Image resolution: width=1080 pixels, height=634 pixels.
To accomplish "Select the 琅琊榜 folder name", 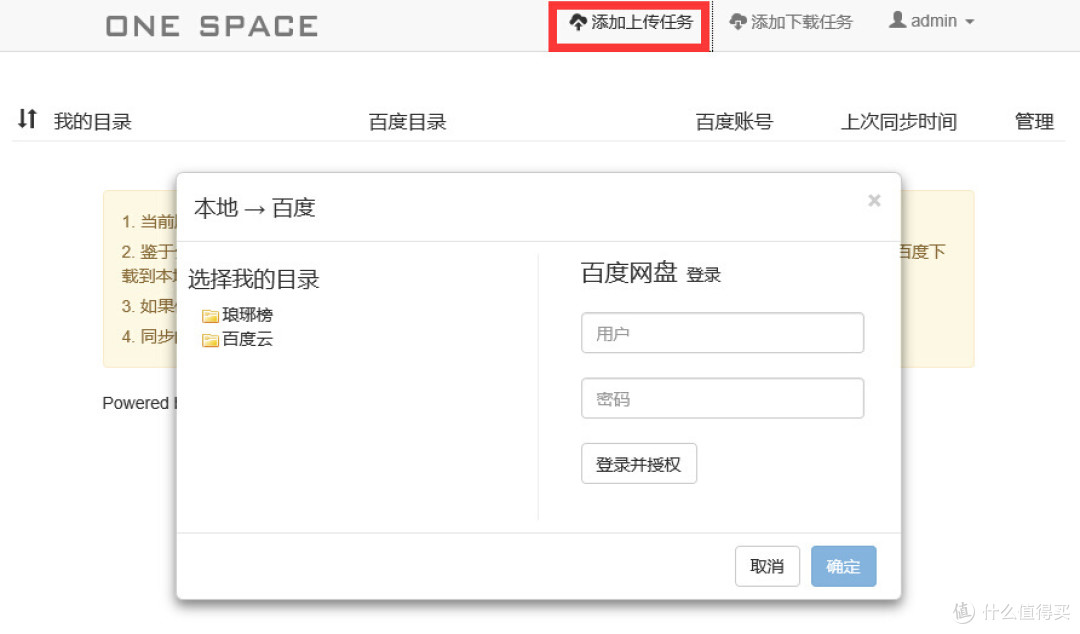I will tap(247, 315).
